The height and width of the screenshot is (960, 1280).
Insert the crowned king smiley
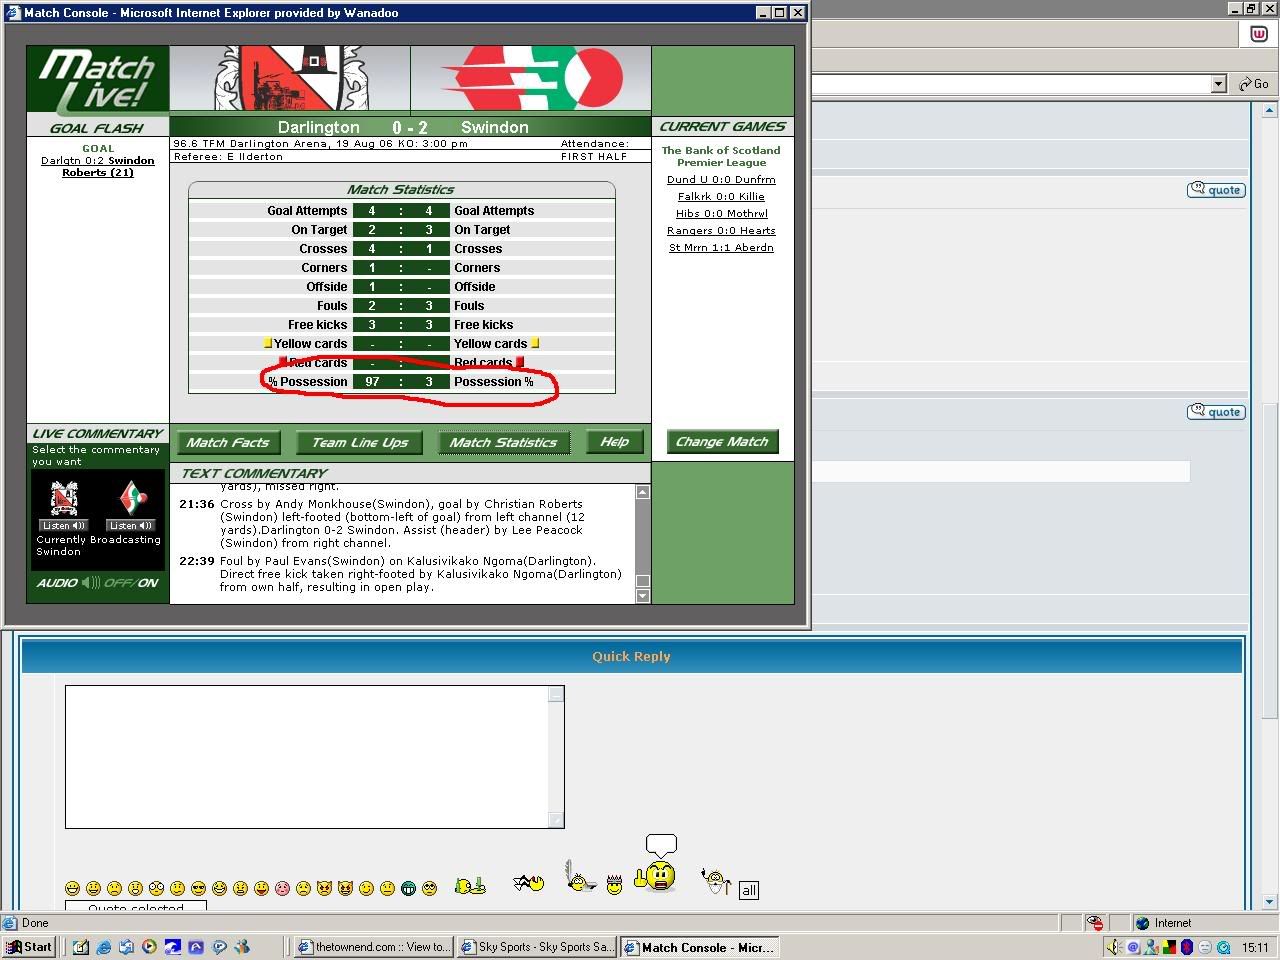click(x=614, y=883)
